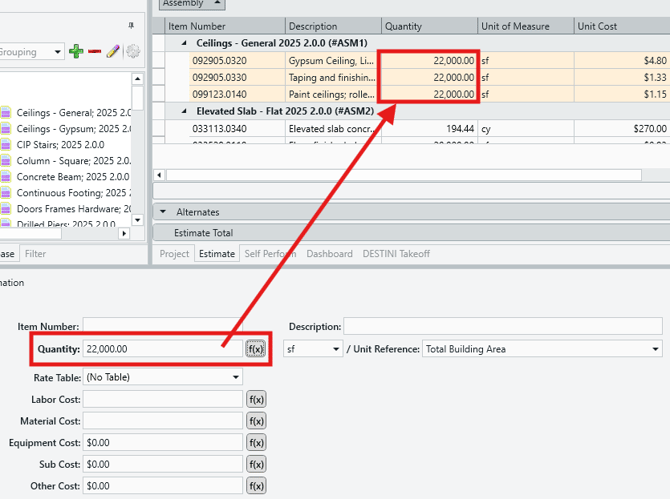Image resolution: width=670 pixels, height=499 pixels.
Task: Expand the Alternates section
Action: click(x=164, y=212)
